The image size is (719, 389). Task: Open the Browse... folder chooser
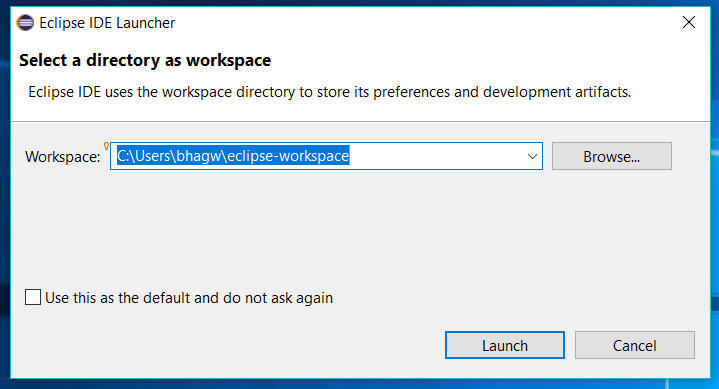click(612, 156)
